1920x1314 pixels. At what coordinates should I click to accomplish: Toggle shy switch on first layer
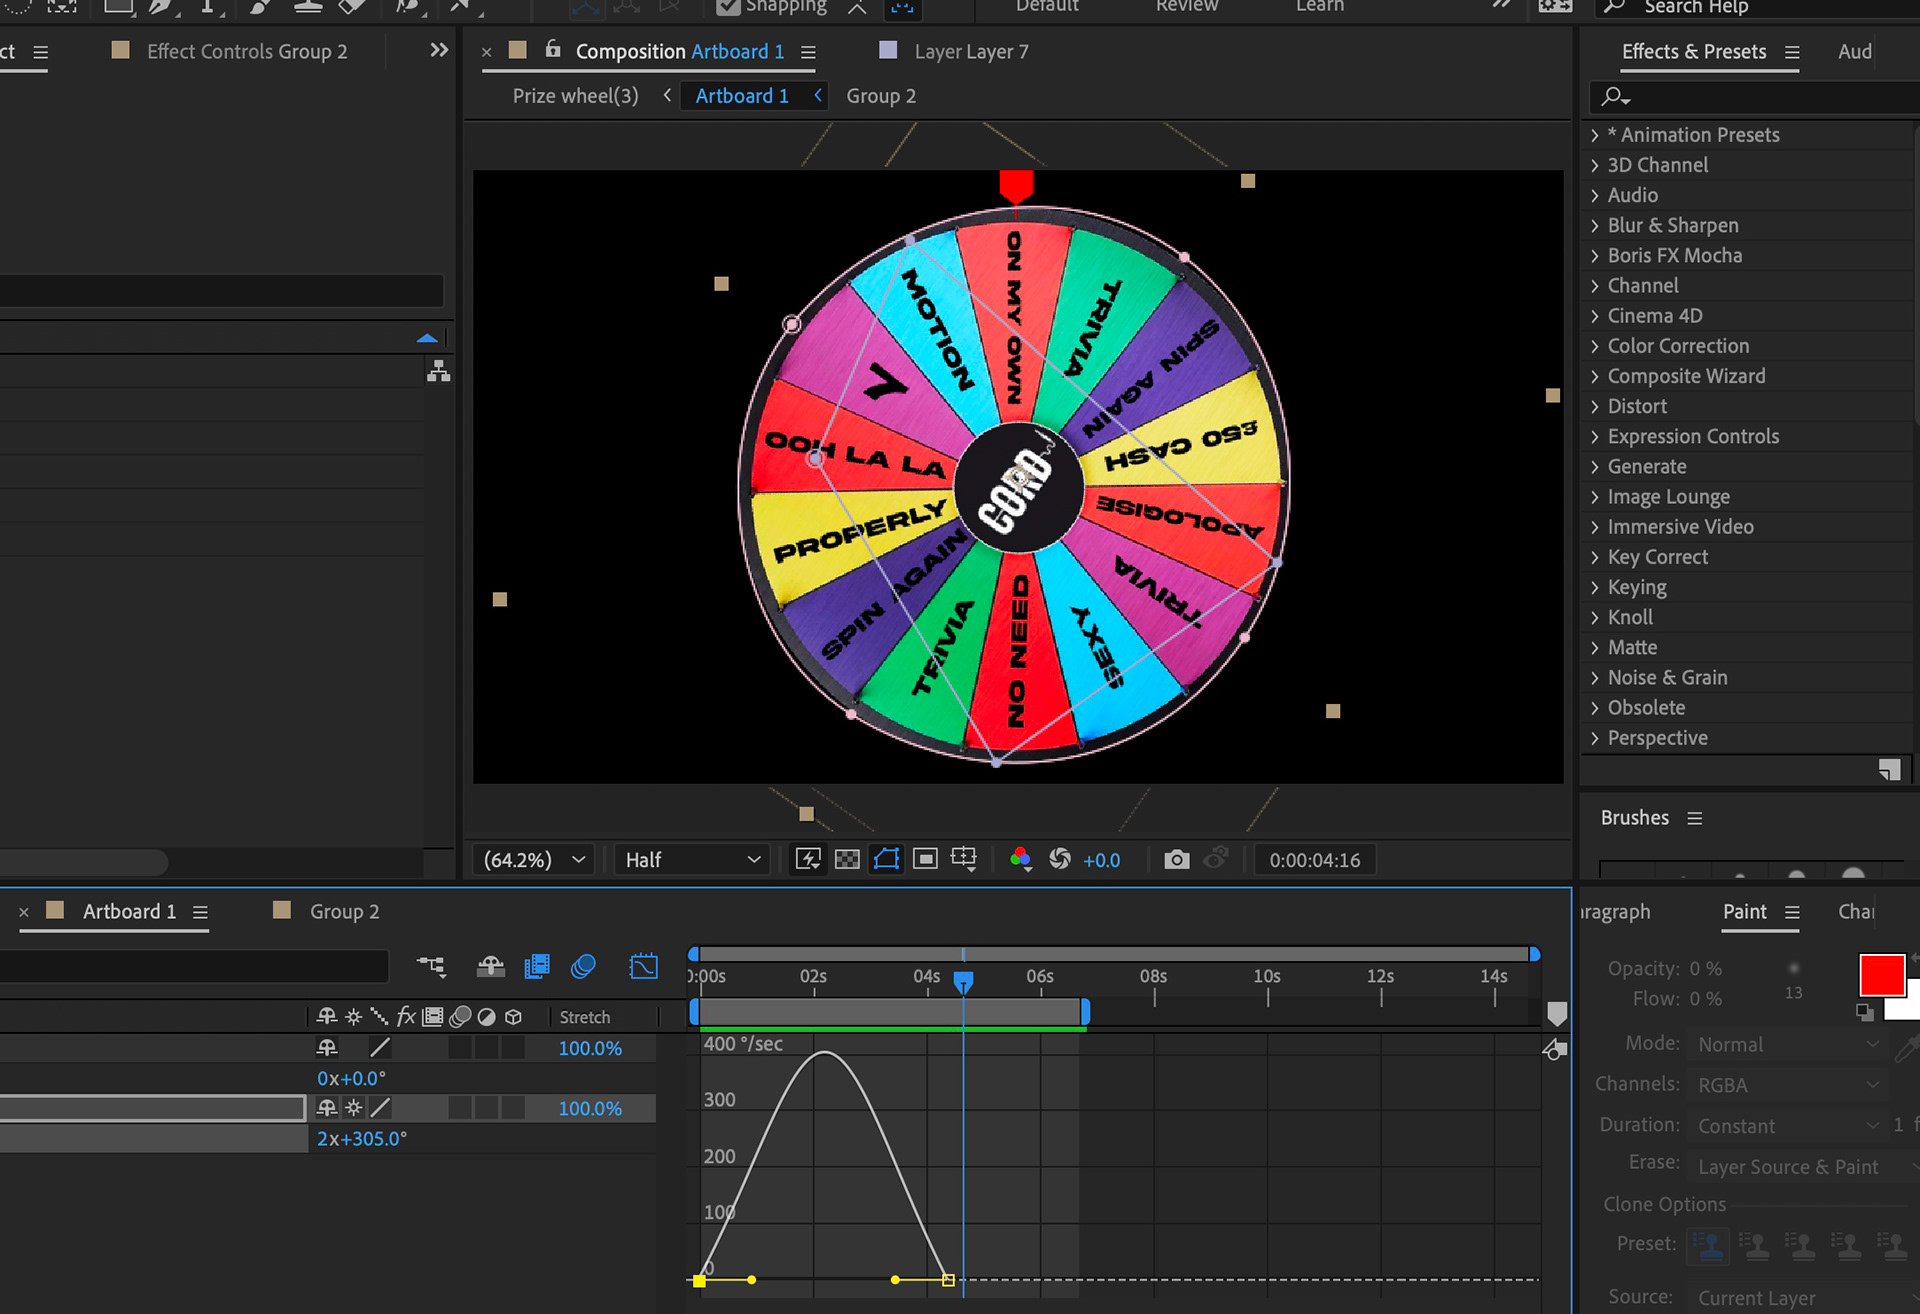pyautogui.click(x=327, y=1048)
